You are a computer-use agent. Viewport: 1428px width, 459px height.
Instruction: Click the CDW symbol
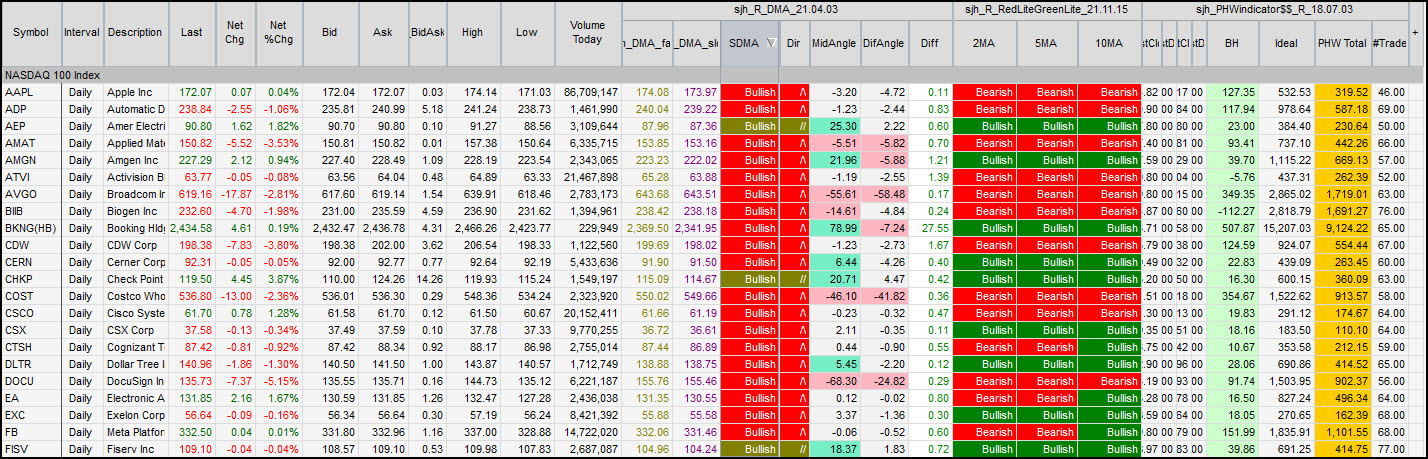19,245
